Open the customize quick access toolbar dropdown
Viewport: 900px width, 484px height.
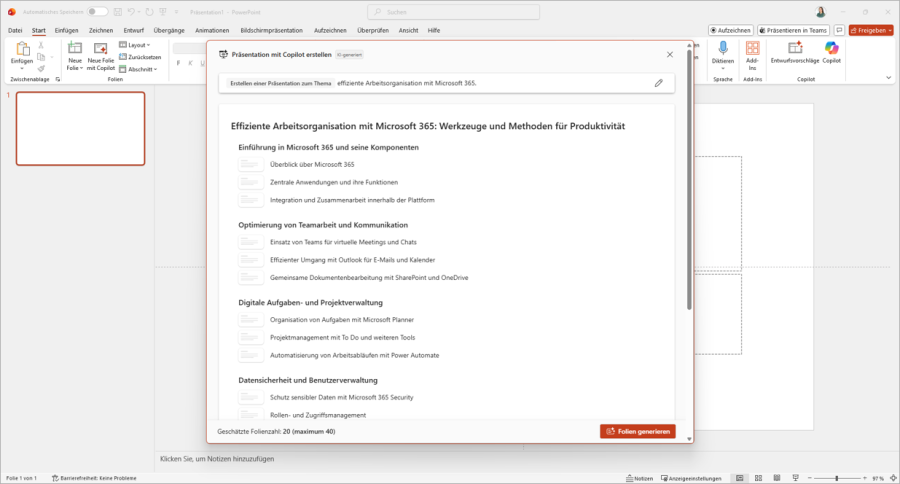coord(176,12)
